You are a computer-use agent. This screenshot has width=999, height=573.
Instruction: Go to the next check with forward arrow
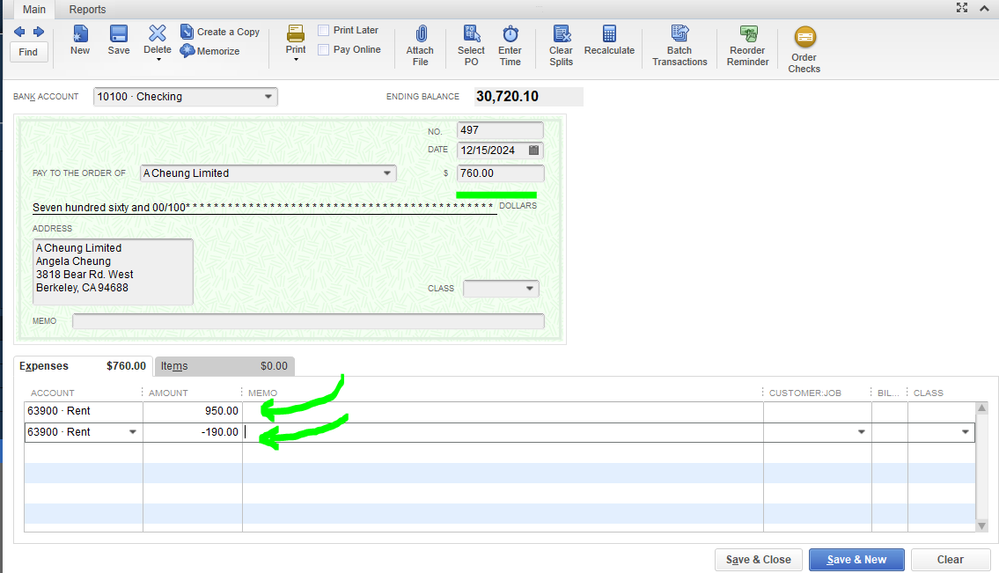(x=39, y=32)
